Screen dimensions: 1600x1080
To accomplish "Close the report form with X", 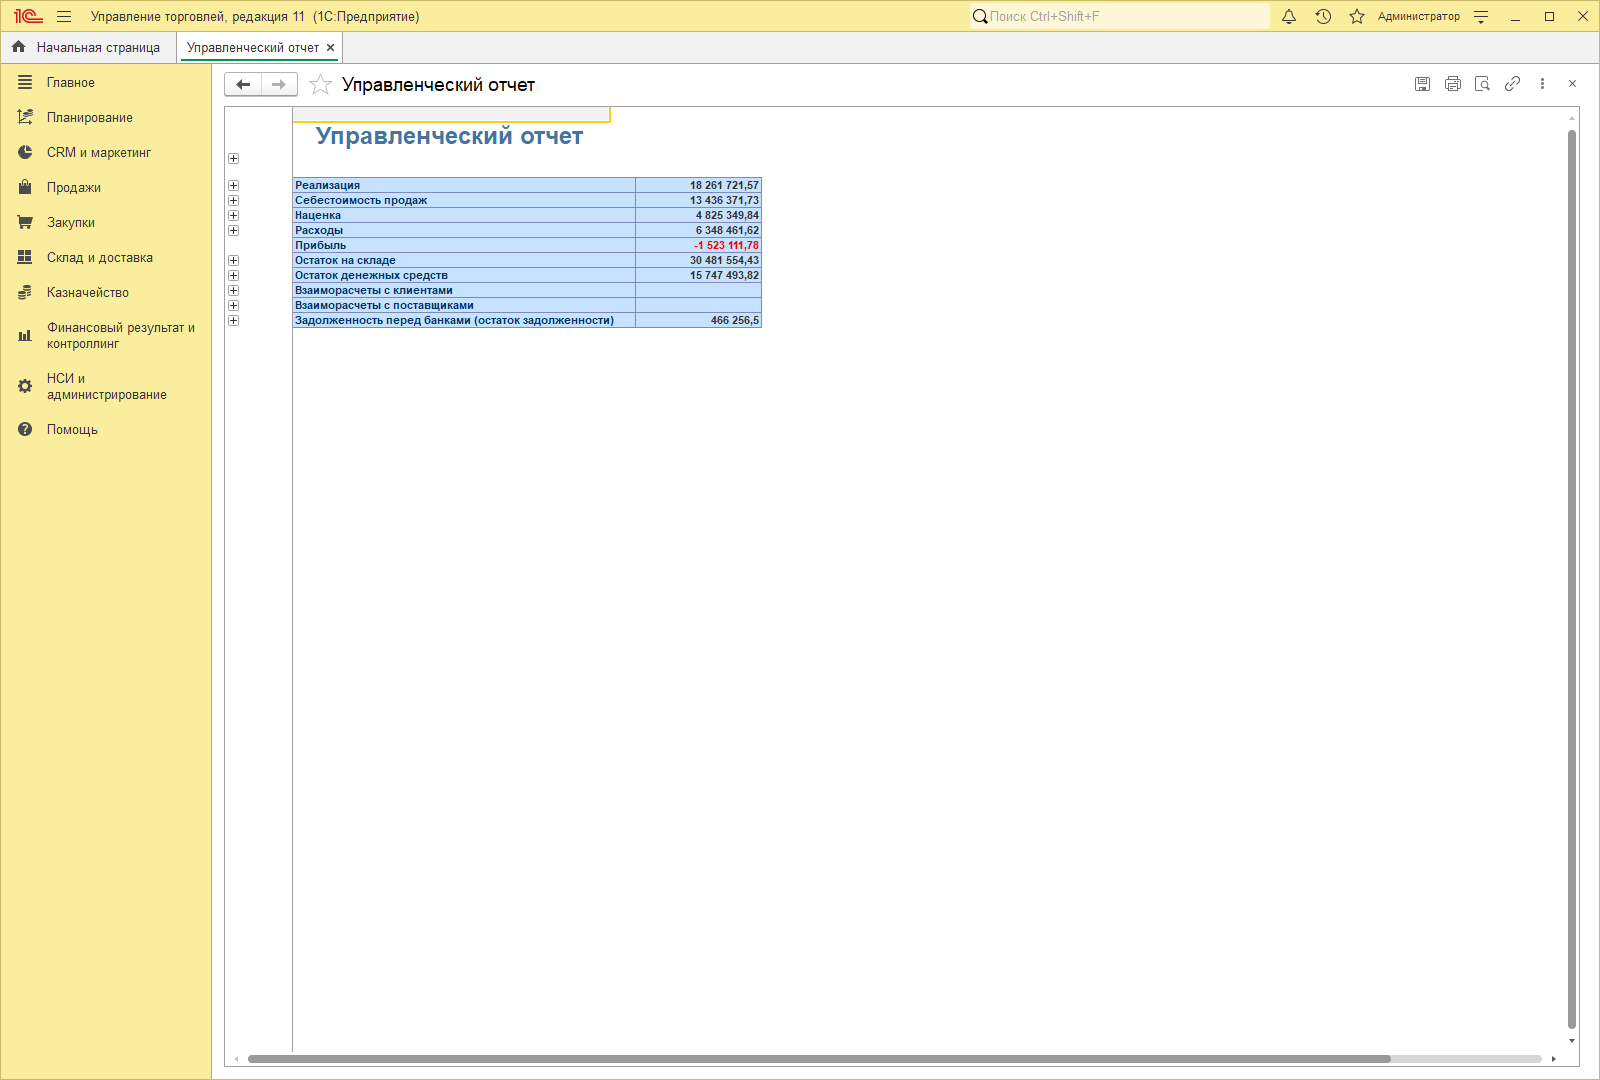I will point(1572,84).
